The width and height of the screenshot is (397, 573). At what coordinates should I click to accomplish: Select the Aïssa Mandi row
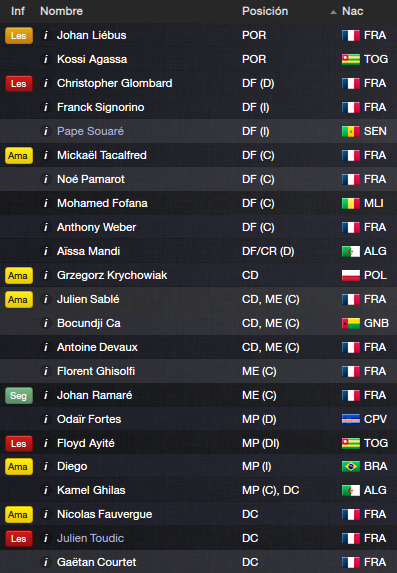coord(198,251)
